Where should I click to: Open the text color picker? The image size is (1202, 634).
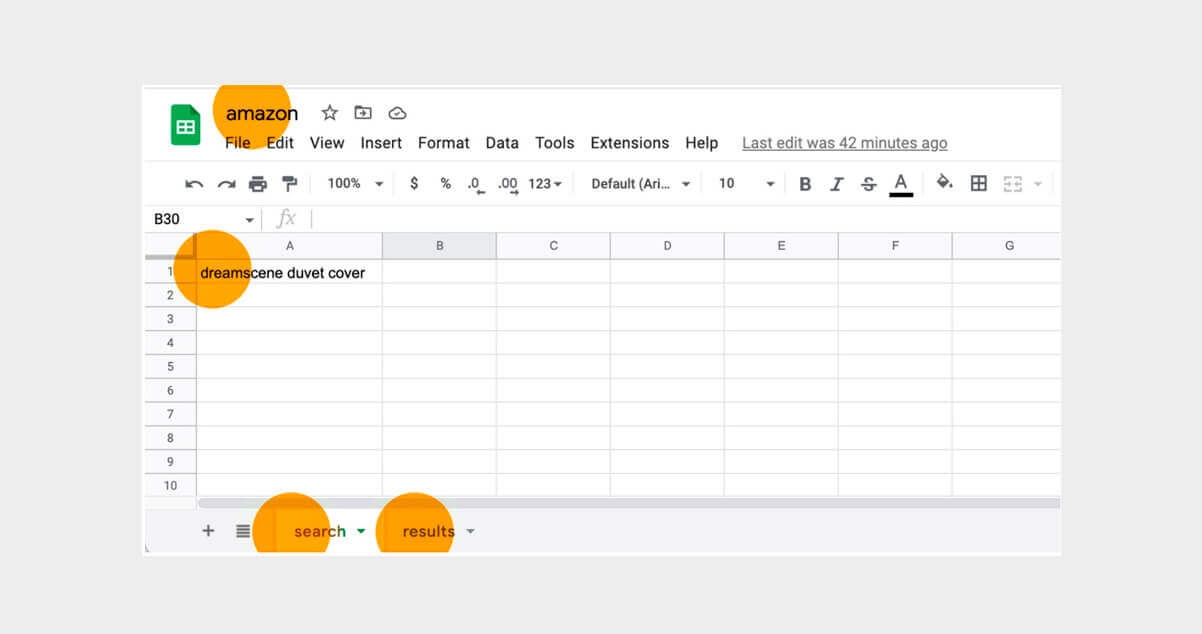(901, 184)
